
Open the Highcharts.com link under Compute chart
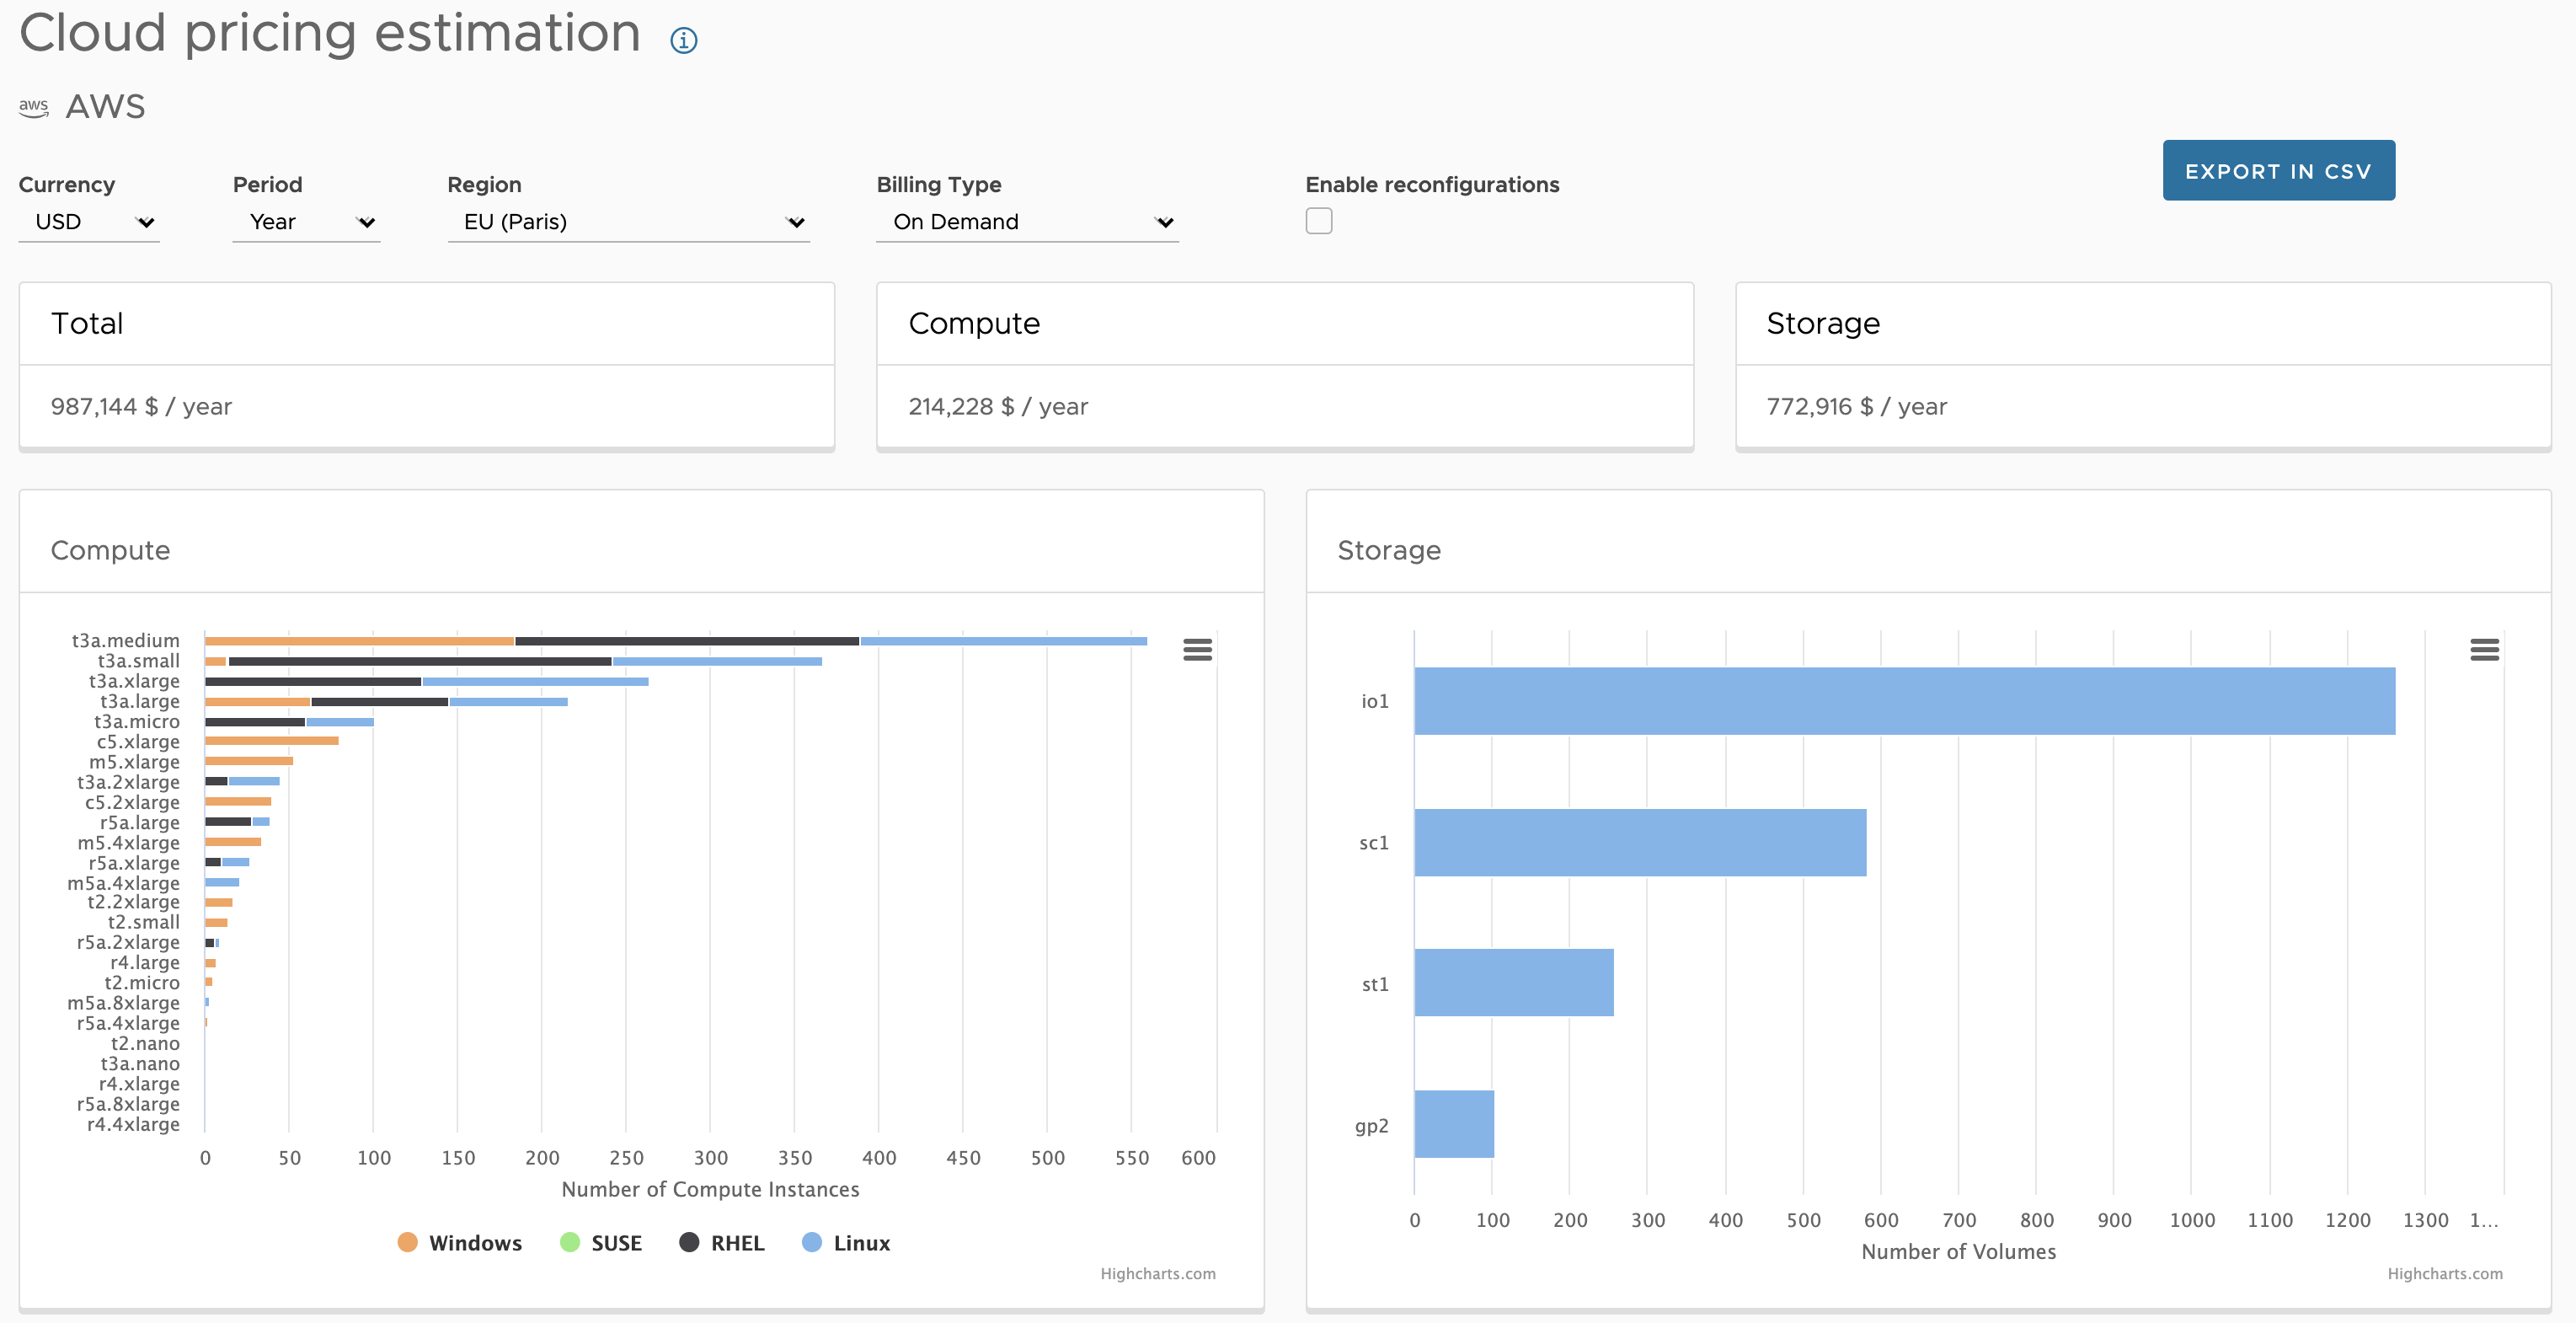(x=1157, y=1273)
